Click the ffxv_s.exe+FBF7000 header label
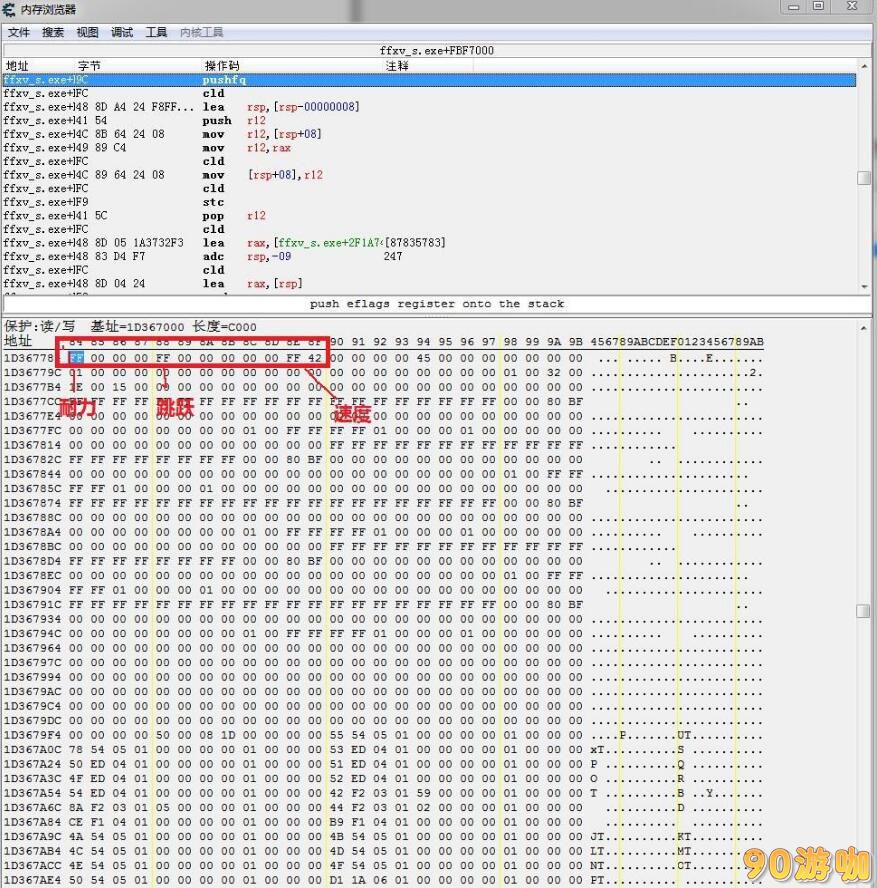877x888 pixels. (x=437, y=50)
